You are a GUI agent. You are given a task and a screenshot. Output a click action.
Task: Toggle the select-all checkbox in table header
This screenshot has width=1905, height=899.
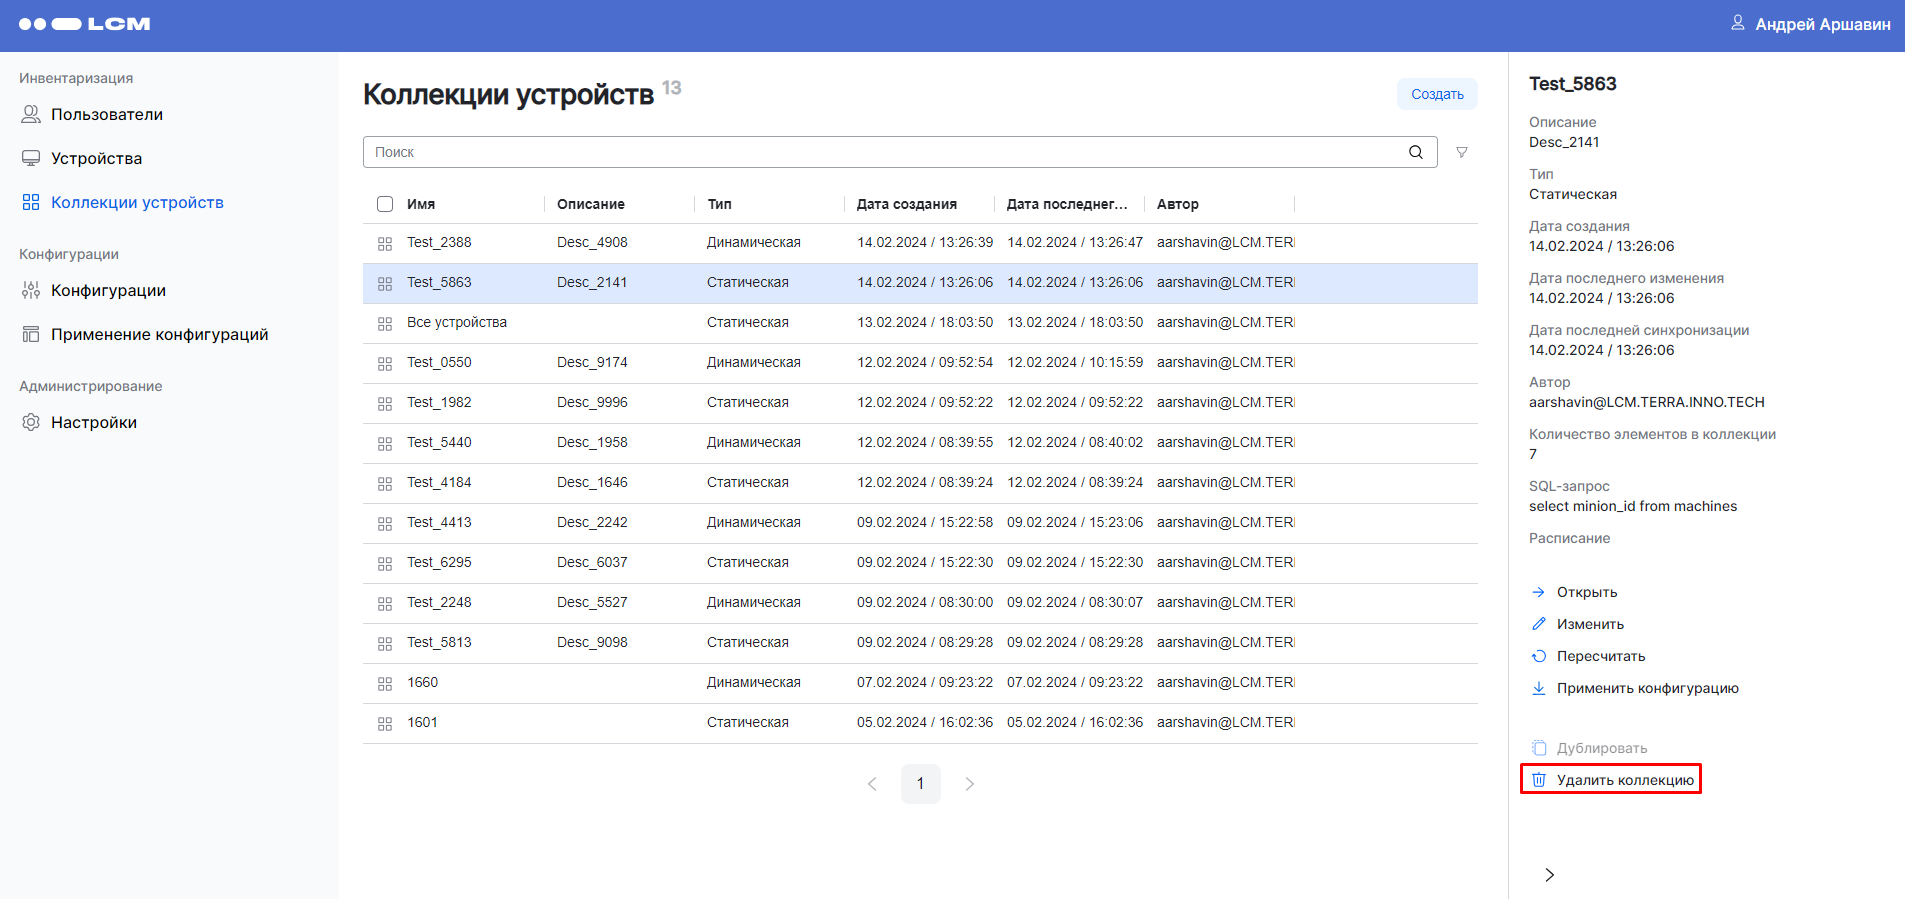[385, 204]
